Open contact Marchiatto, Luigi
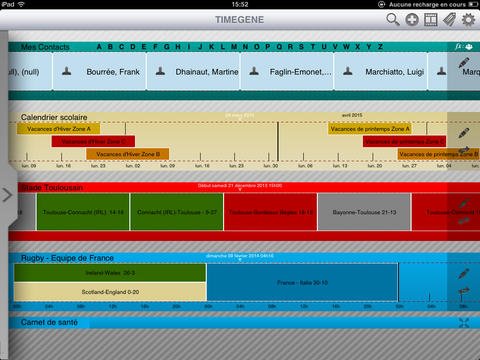 tap(381, 71)
